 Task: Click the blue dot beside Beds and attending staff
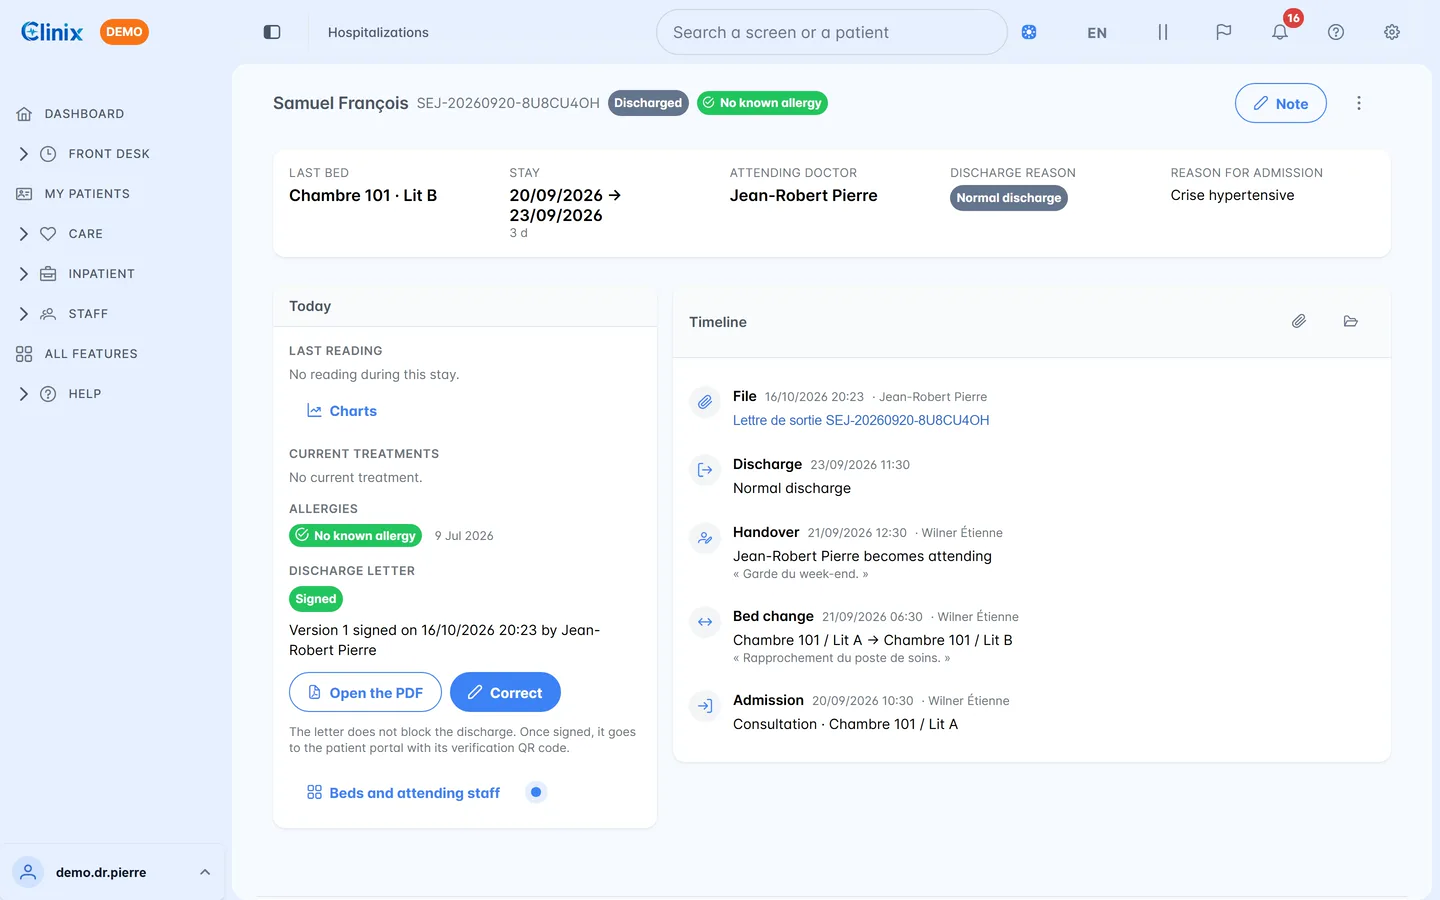(536, 792)
